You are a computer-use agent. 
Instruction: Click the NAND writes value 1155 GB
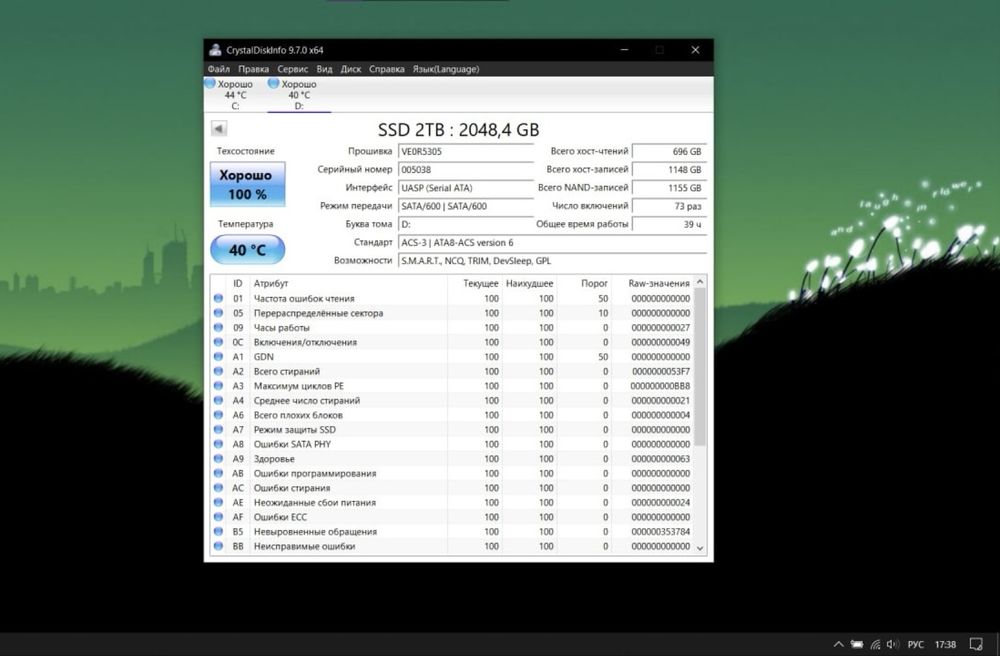click(669, 188)
